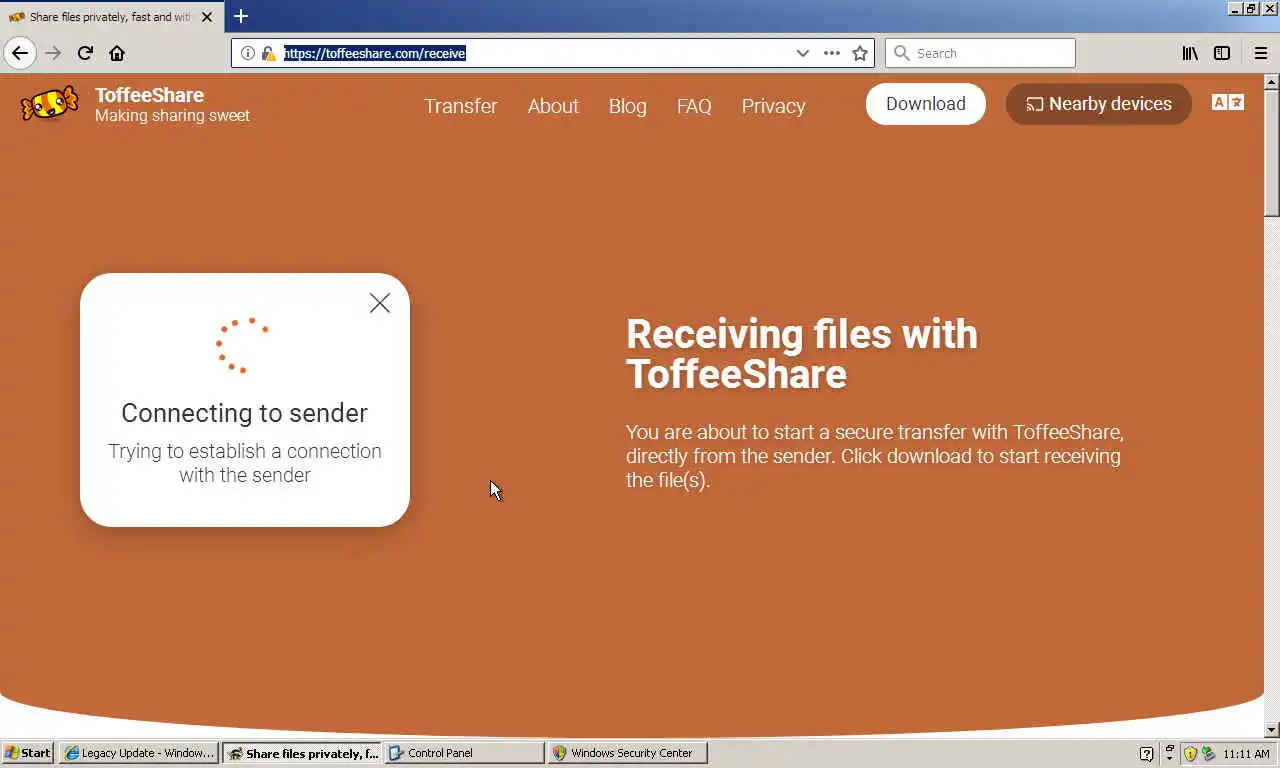Bookmark this page with the star icon

[860, 53]
